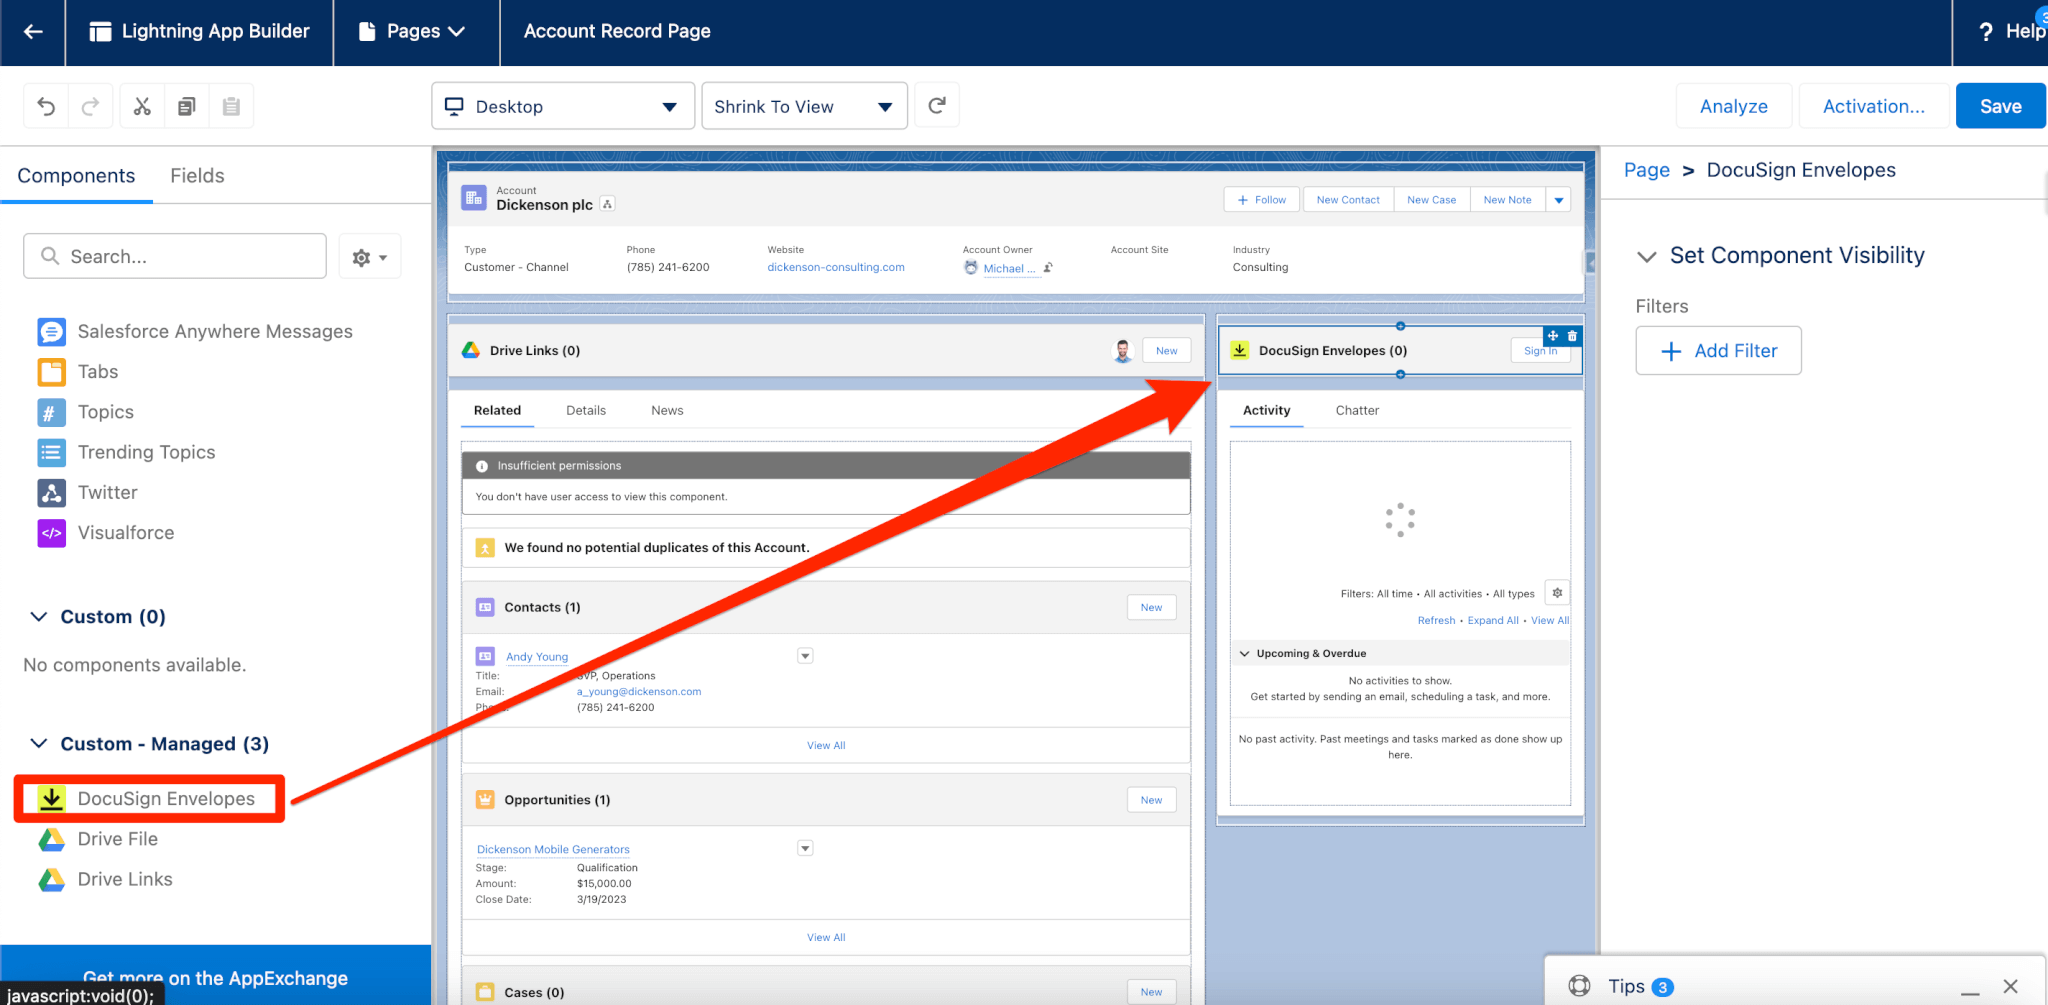Click the back arrow in header

pyautogui.click(x=33, y=31)
